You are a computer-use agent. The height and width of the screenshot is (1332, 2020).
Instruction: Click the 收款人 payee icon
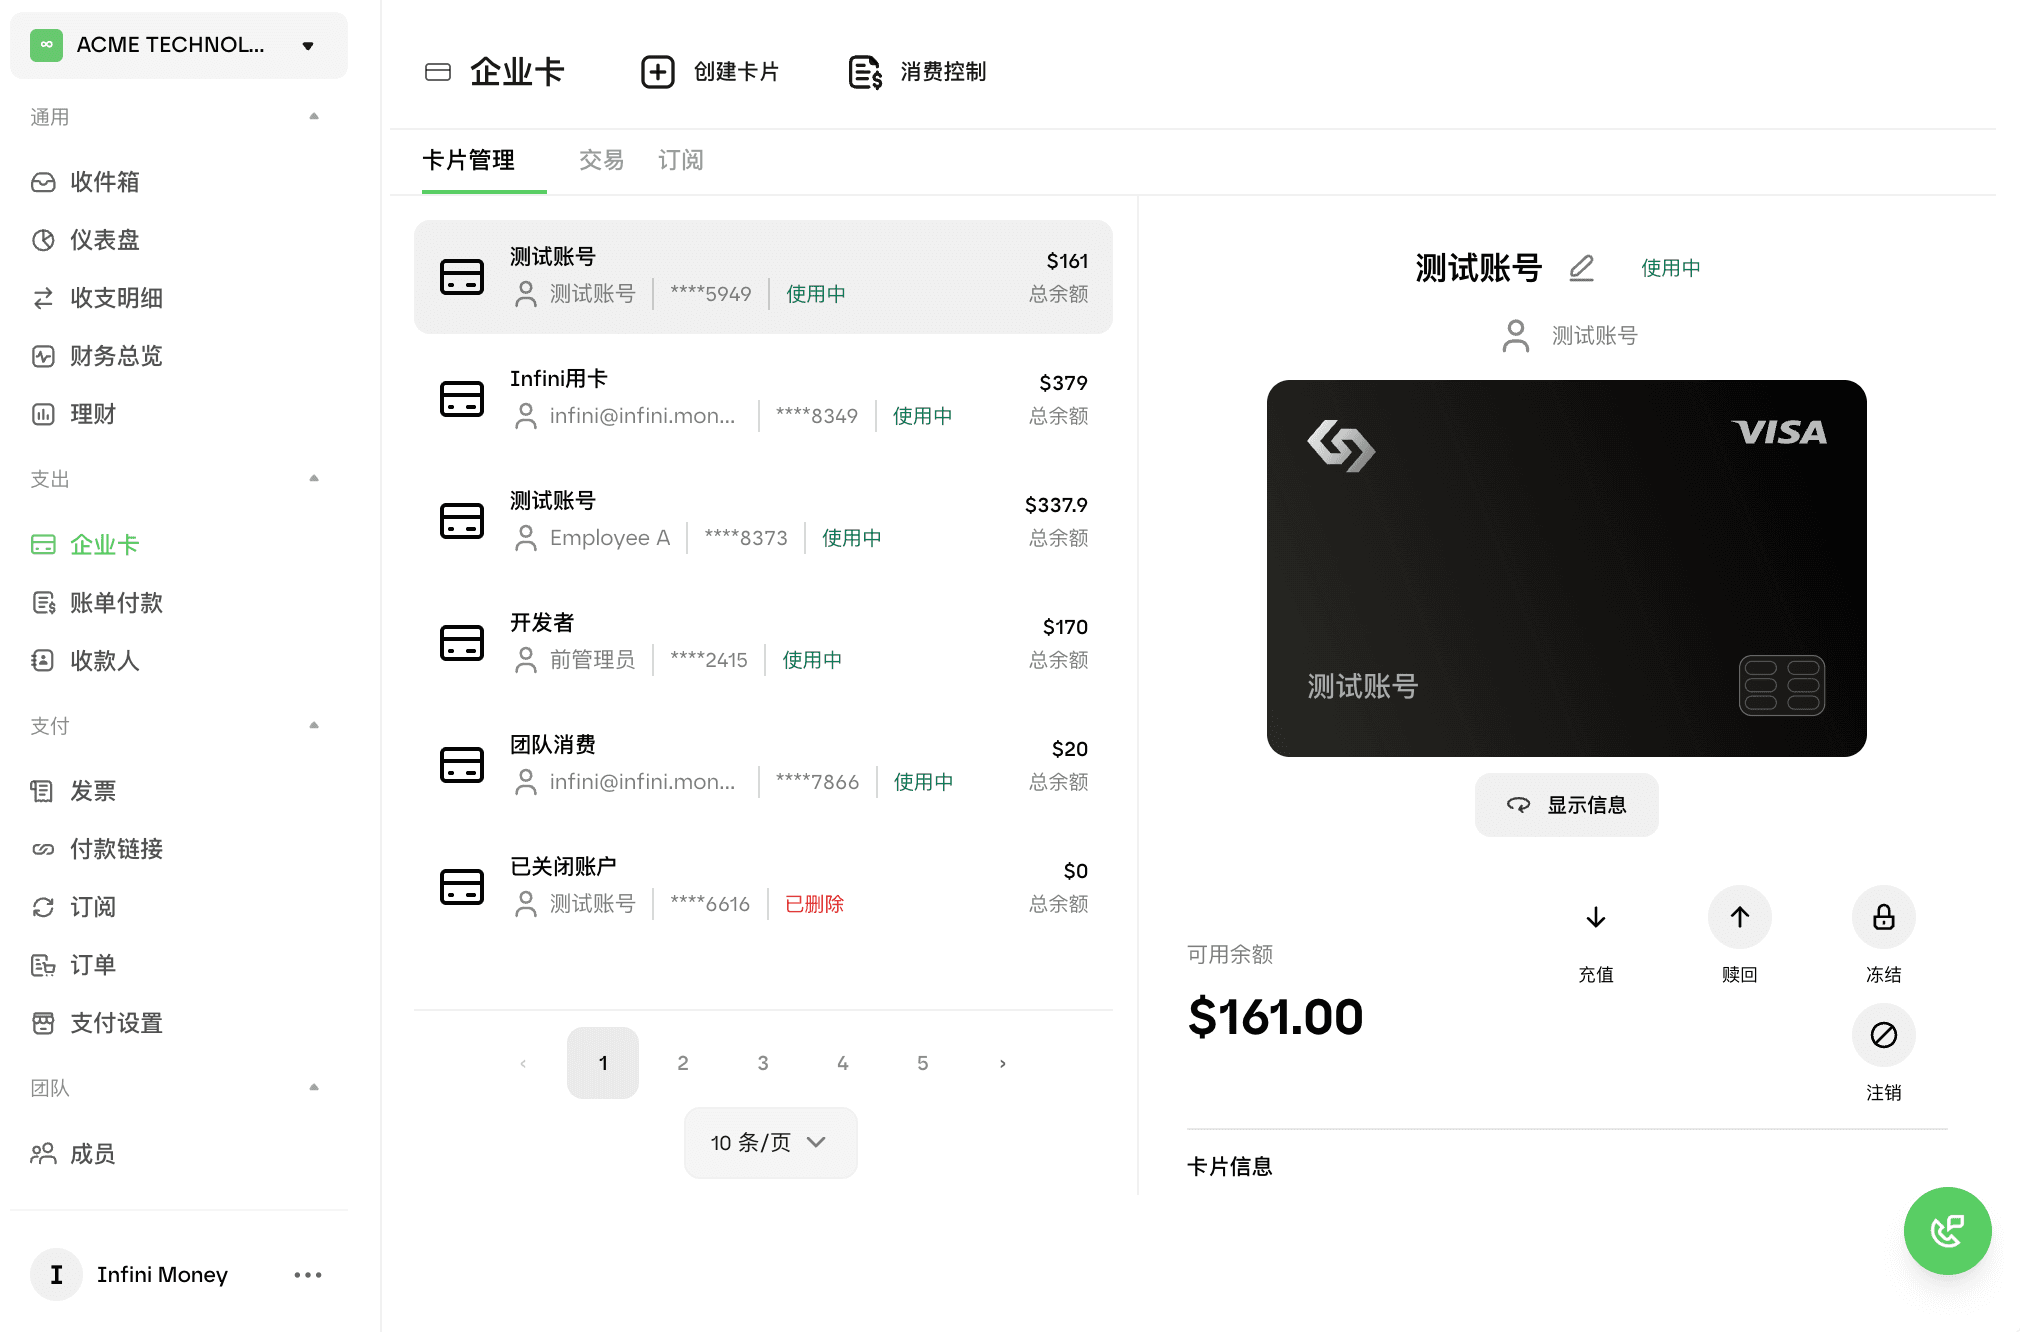(43, 661)
